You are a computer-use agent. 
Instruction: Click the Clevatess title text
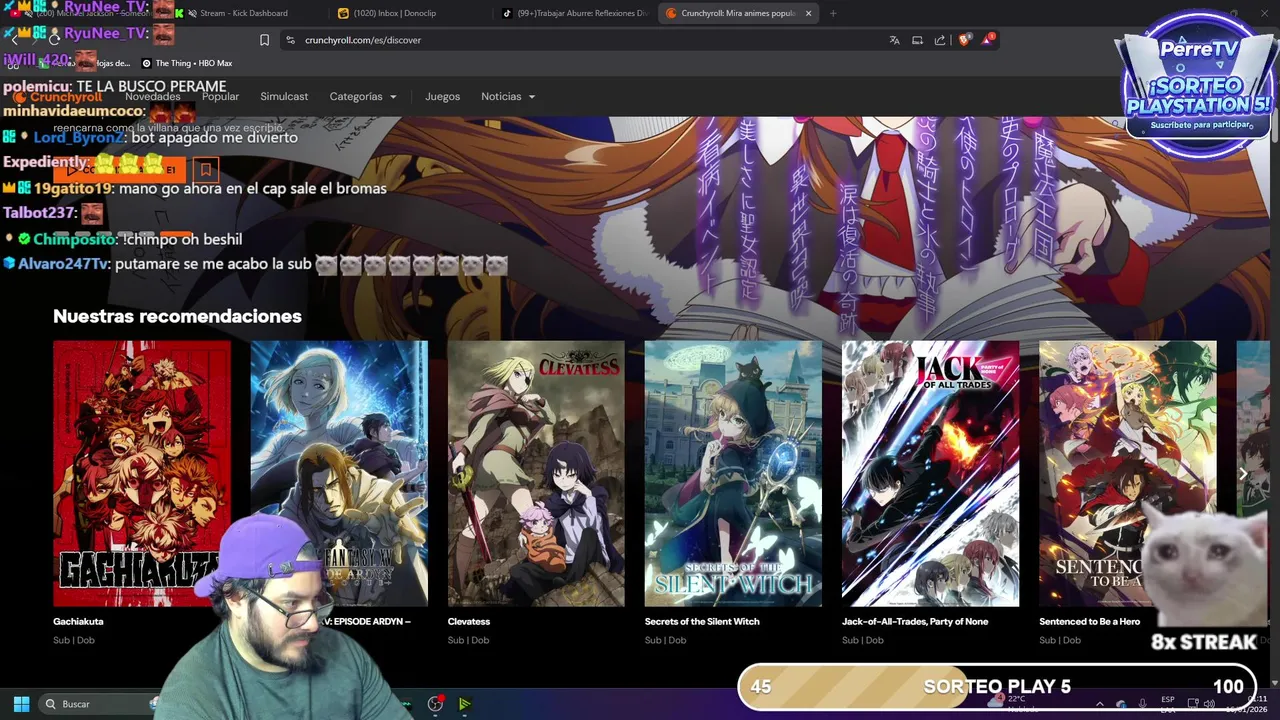coord(469,621)
